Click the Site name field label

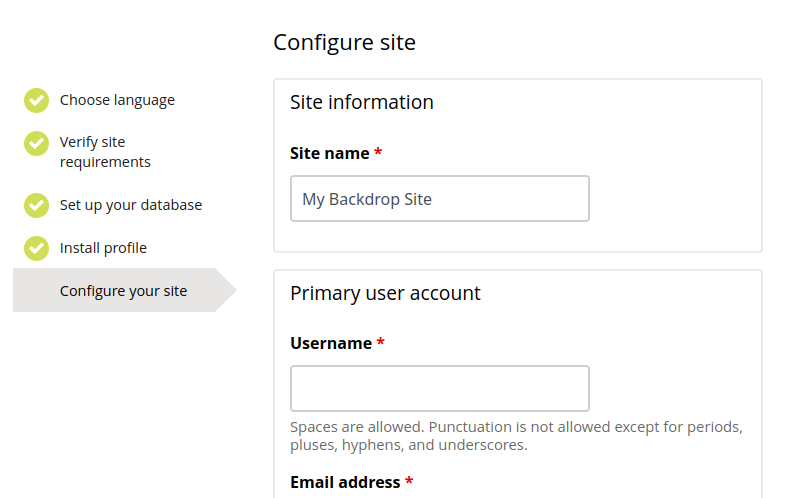coord(330,154)
